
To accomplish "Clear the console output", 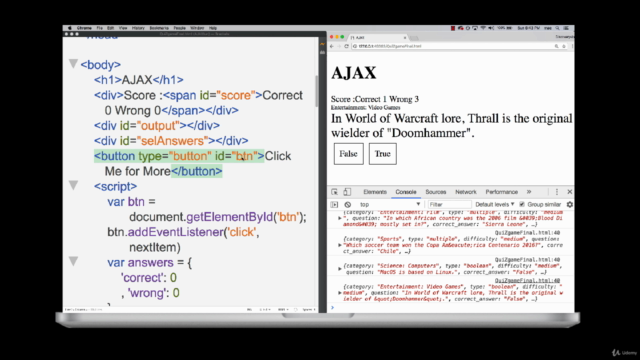I will coord(347,204).
